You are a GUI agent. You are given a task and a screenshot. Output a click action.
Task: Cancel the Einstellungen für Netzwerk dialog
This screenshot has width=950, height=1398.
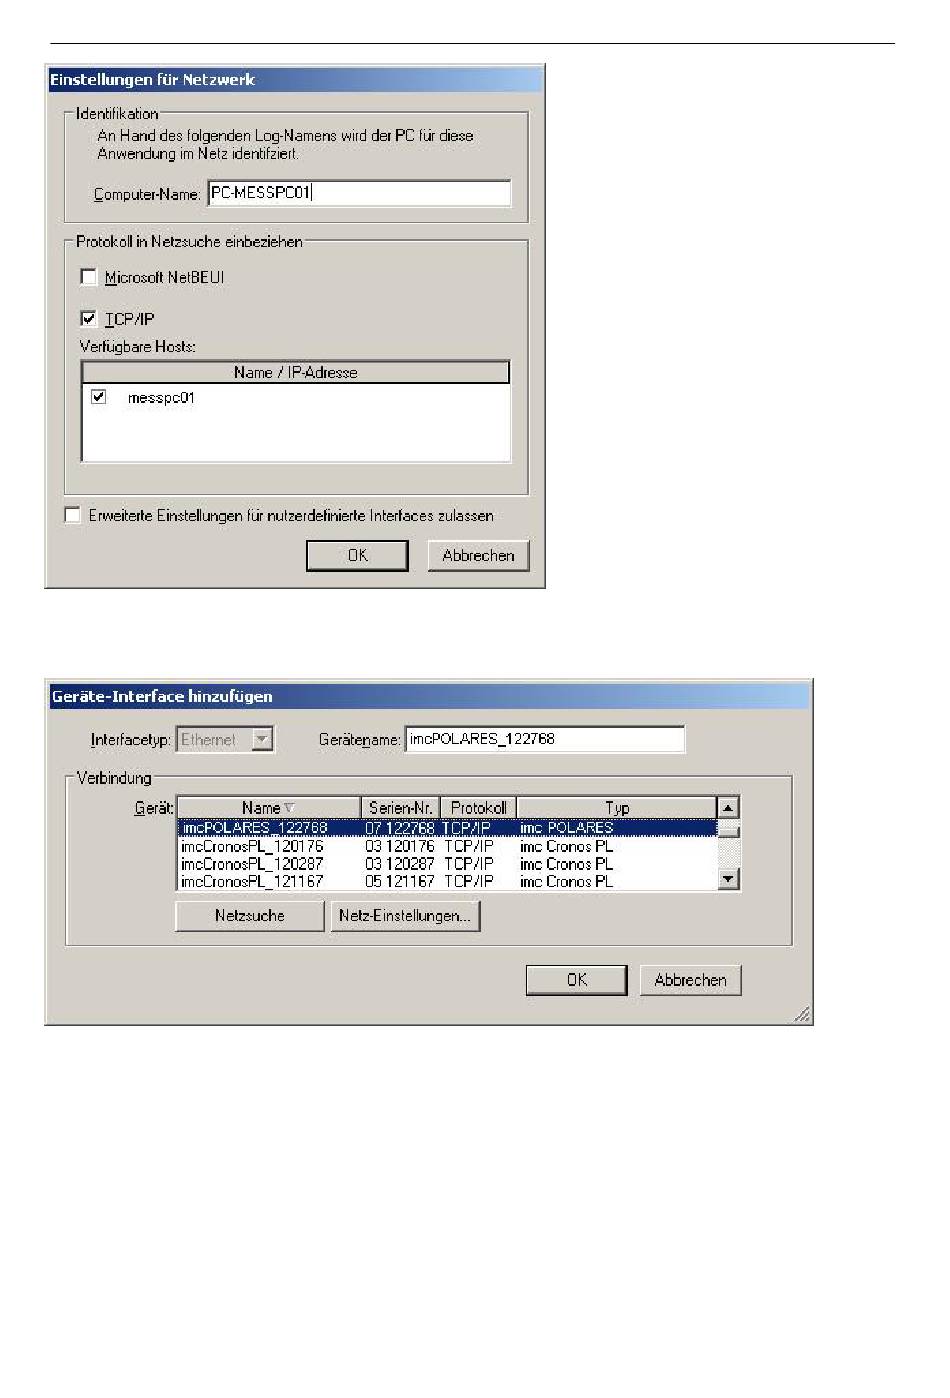(x=478, y=555)
